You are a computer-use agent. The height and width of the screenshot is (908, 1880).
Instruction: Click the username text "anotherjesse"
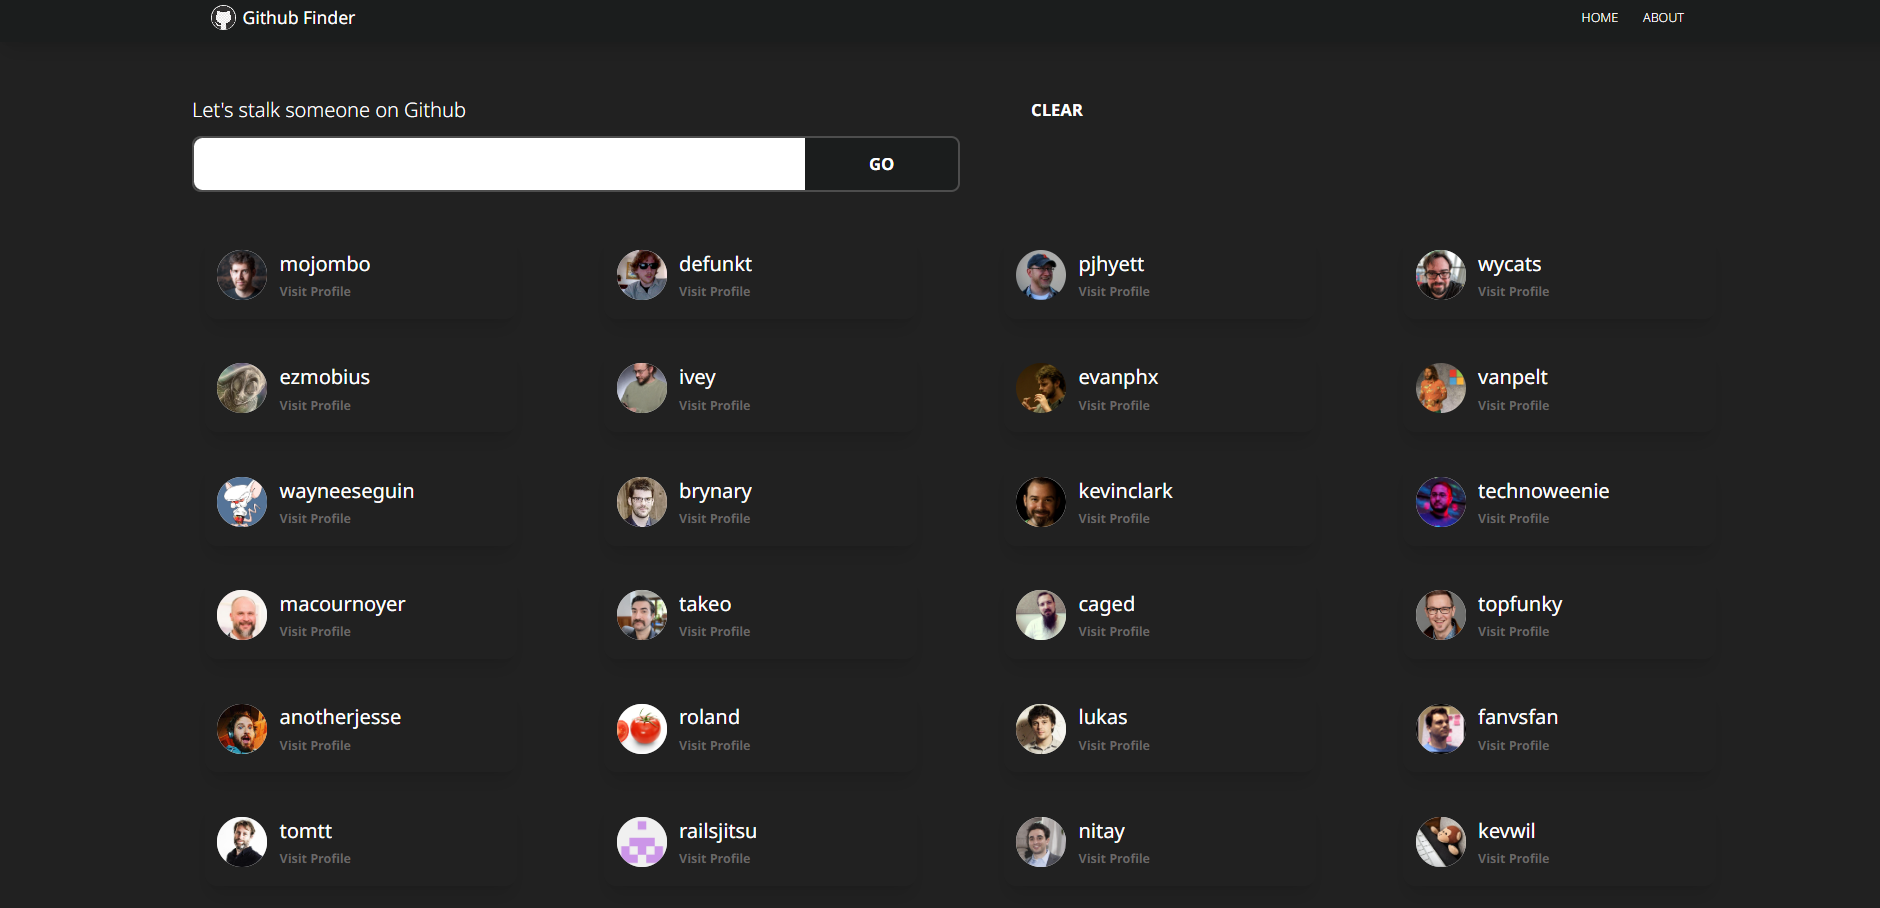tap(340, 718)
